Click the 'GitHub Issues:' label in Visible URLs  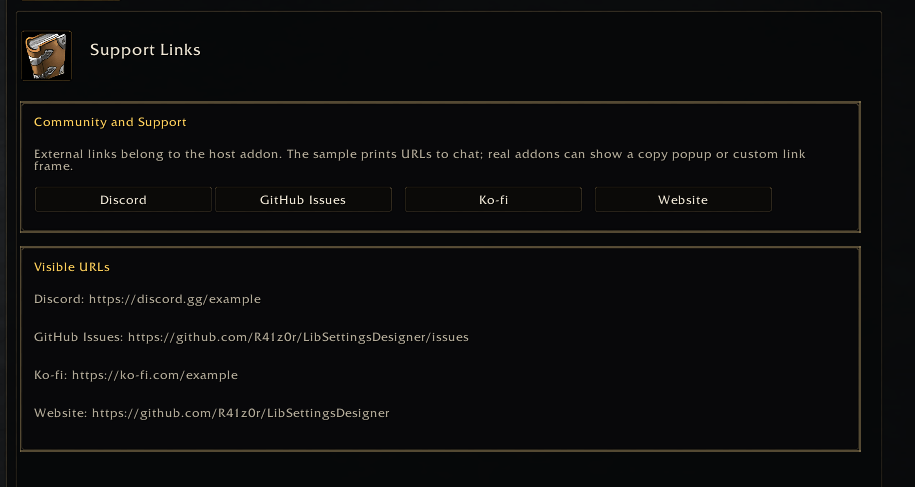pyautogui.click(x=79, y=337)
